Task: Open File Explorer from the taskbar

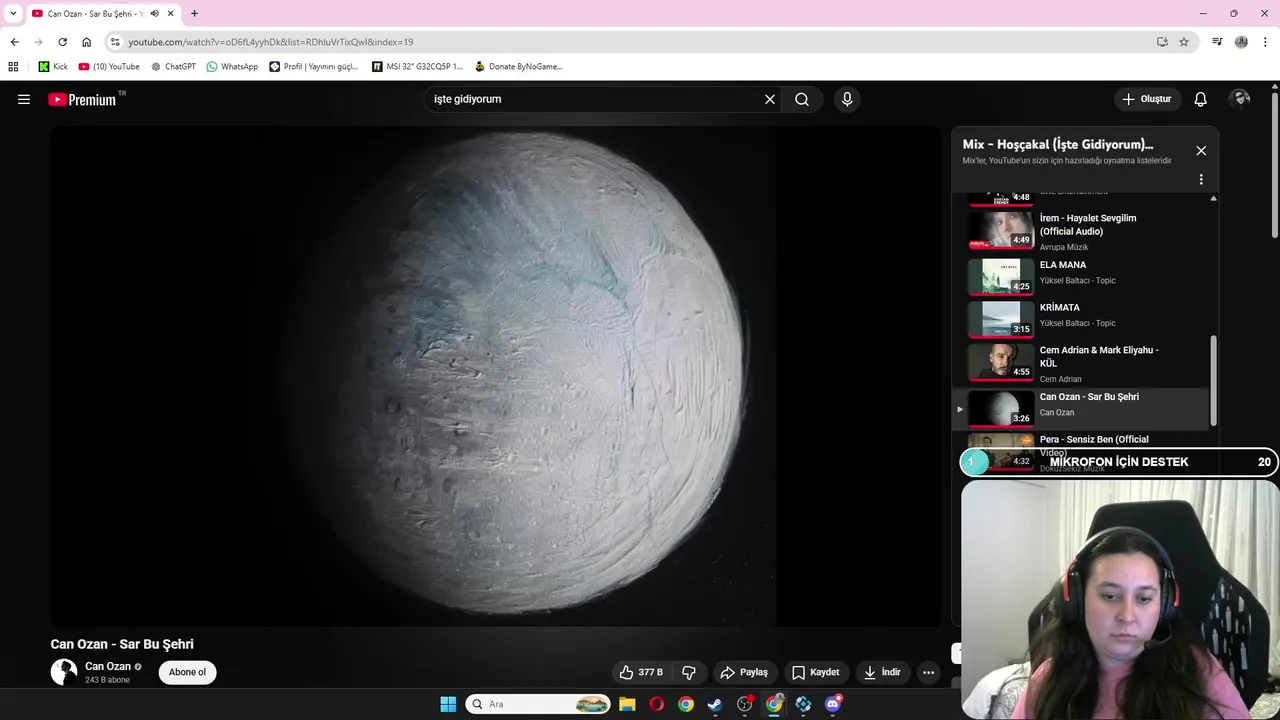Action: (627, 704)
